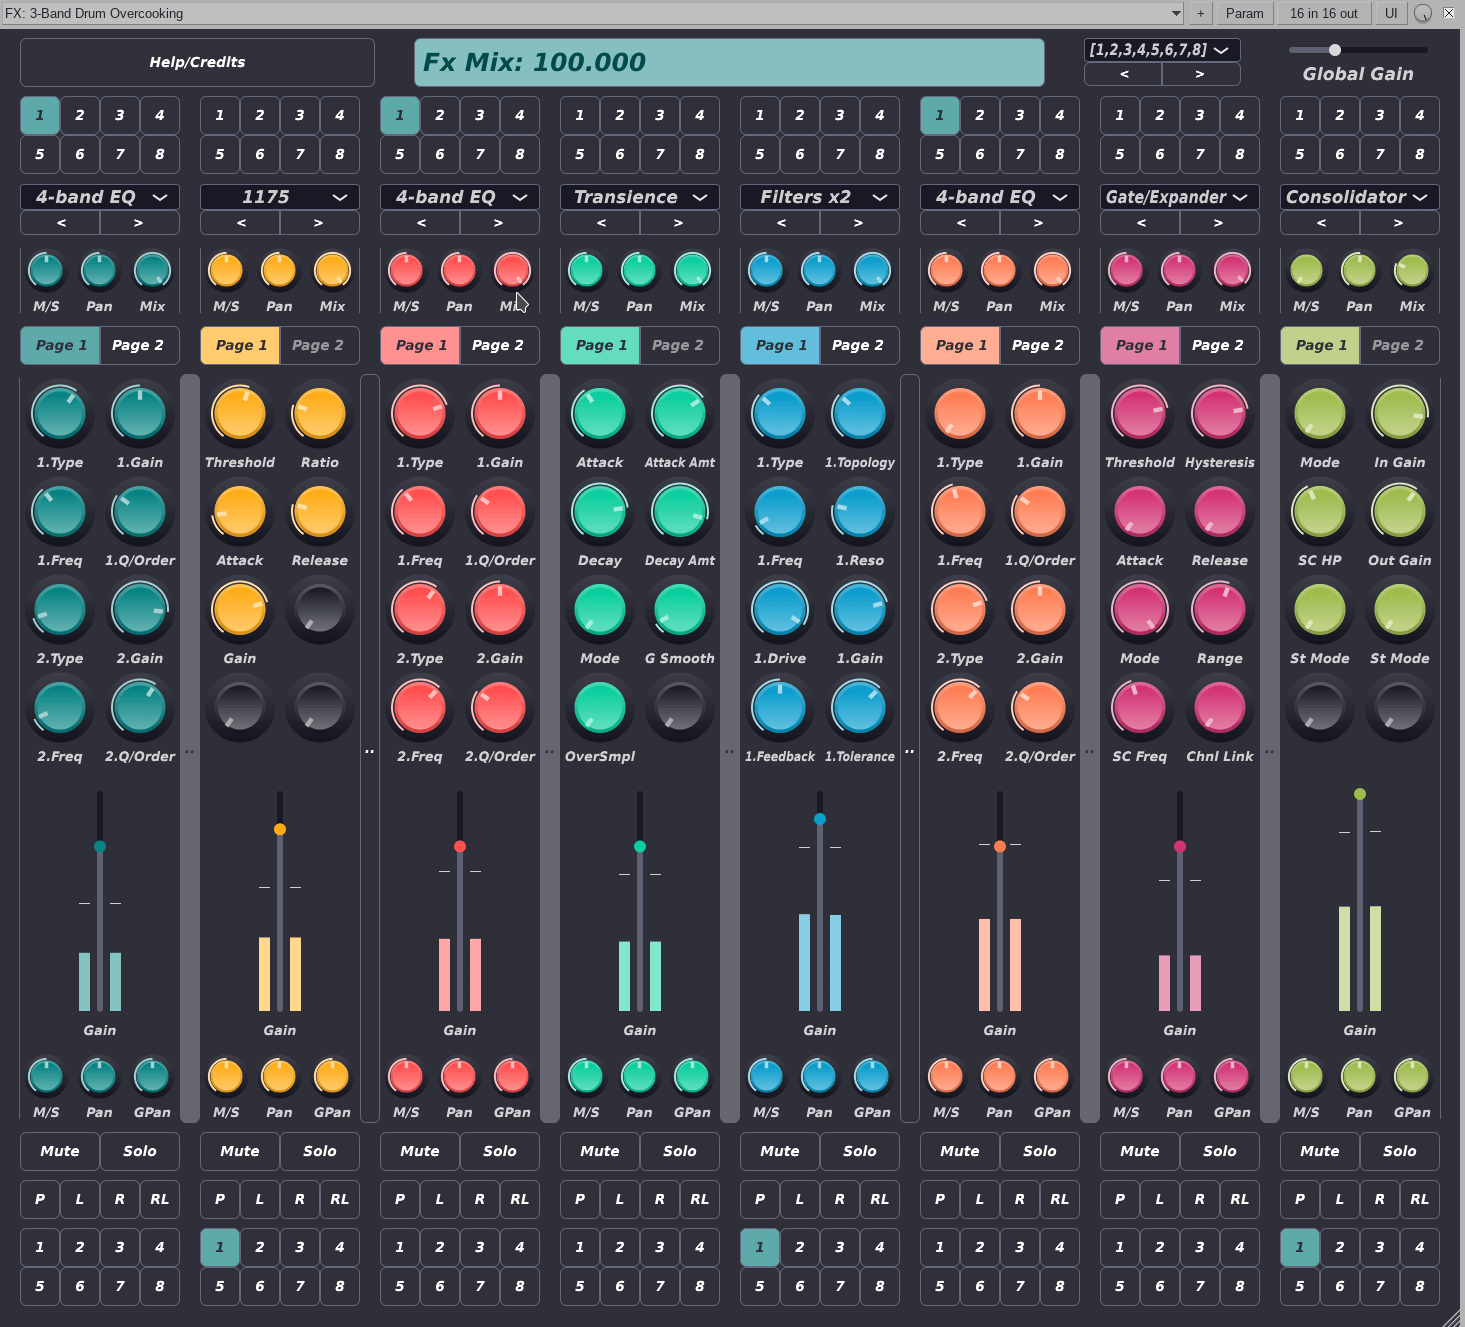Mute the 1175 compressor strip

[x=239, y=1151]
